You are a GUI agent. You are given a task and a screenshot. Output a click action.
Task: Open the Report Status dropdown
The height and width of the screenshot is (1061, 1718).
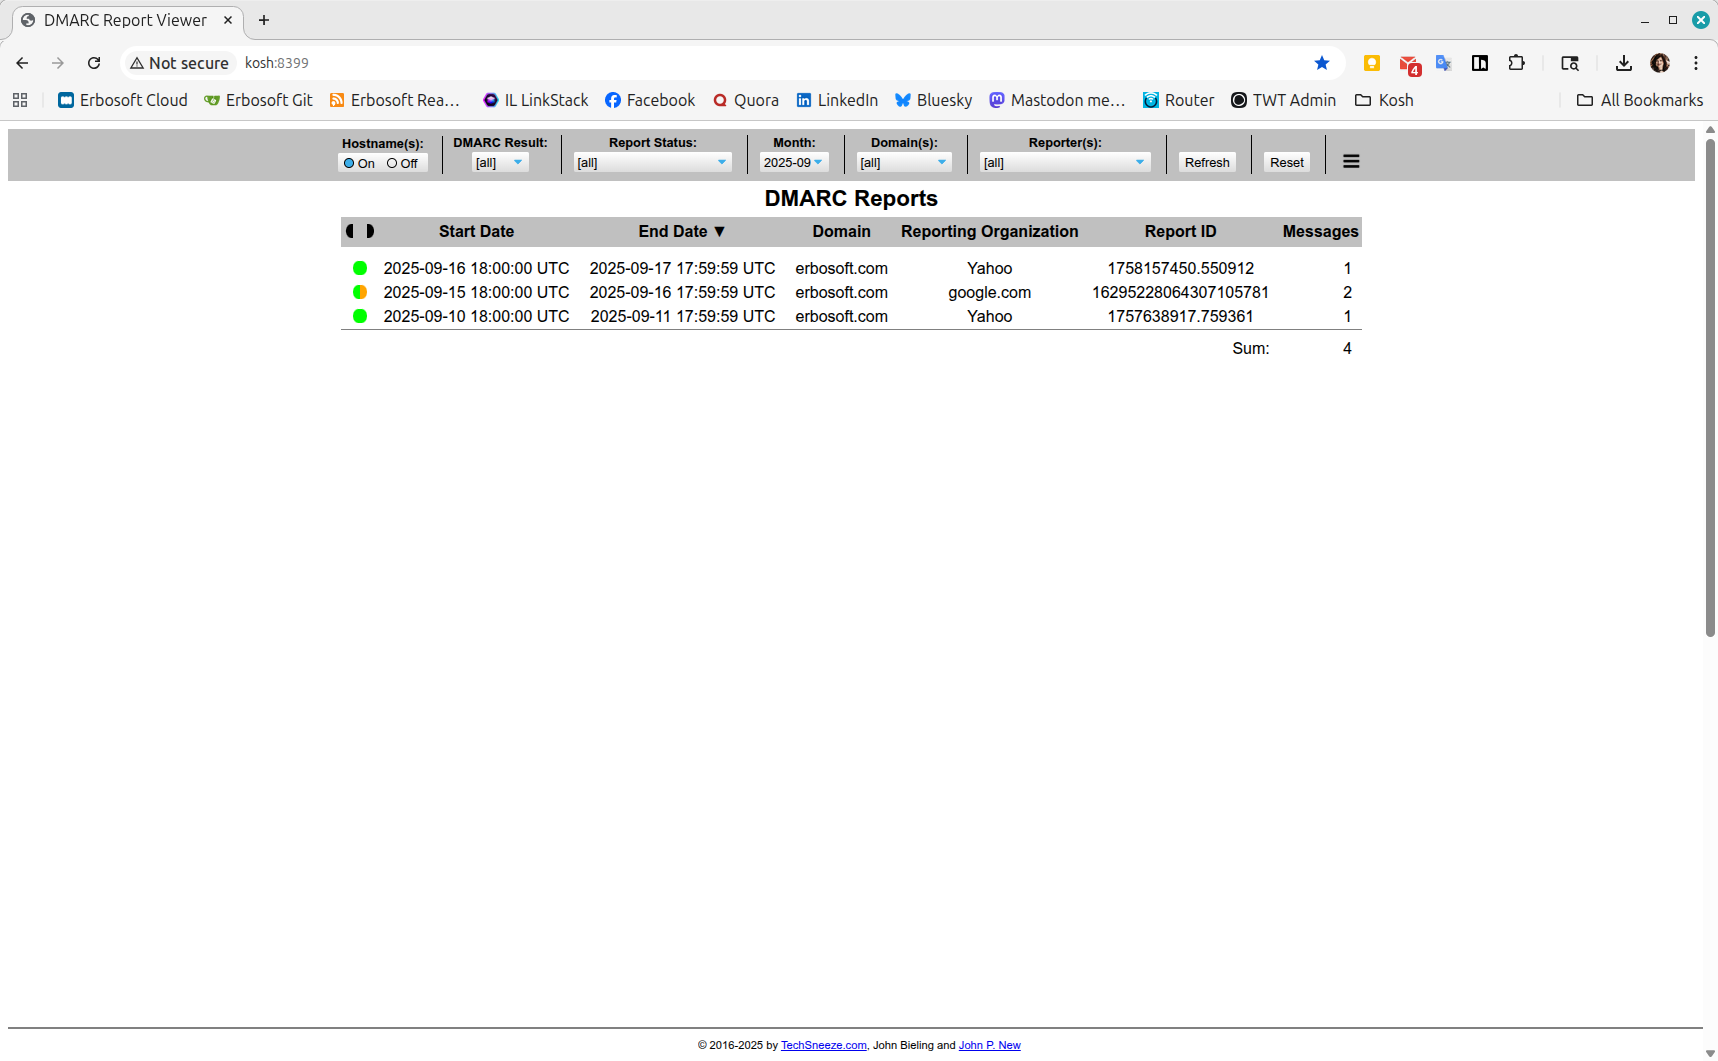pos(650,162)
